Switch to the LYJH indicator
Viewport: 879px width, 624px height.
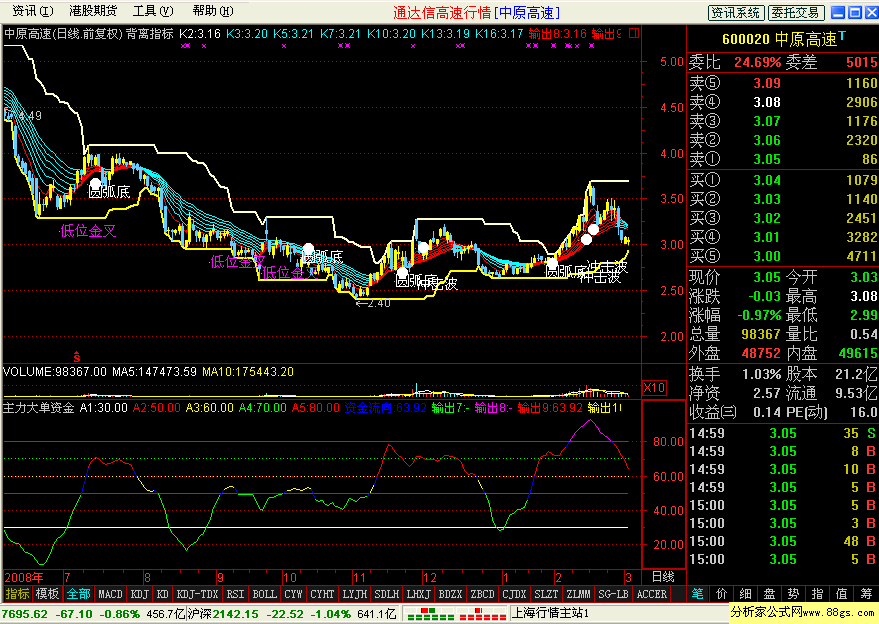coord(355,594)
